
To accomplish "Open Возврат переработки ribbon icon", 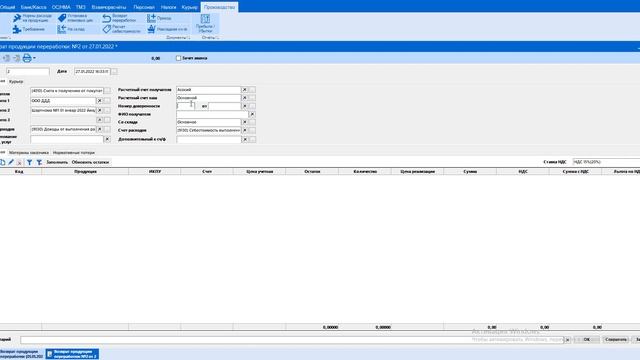I will [107, 18].
